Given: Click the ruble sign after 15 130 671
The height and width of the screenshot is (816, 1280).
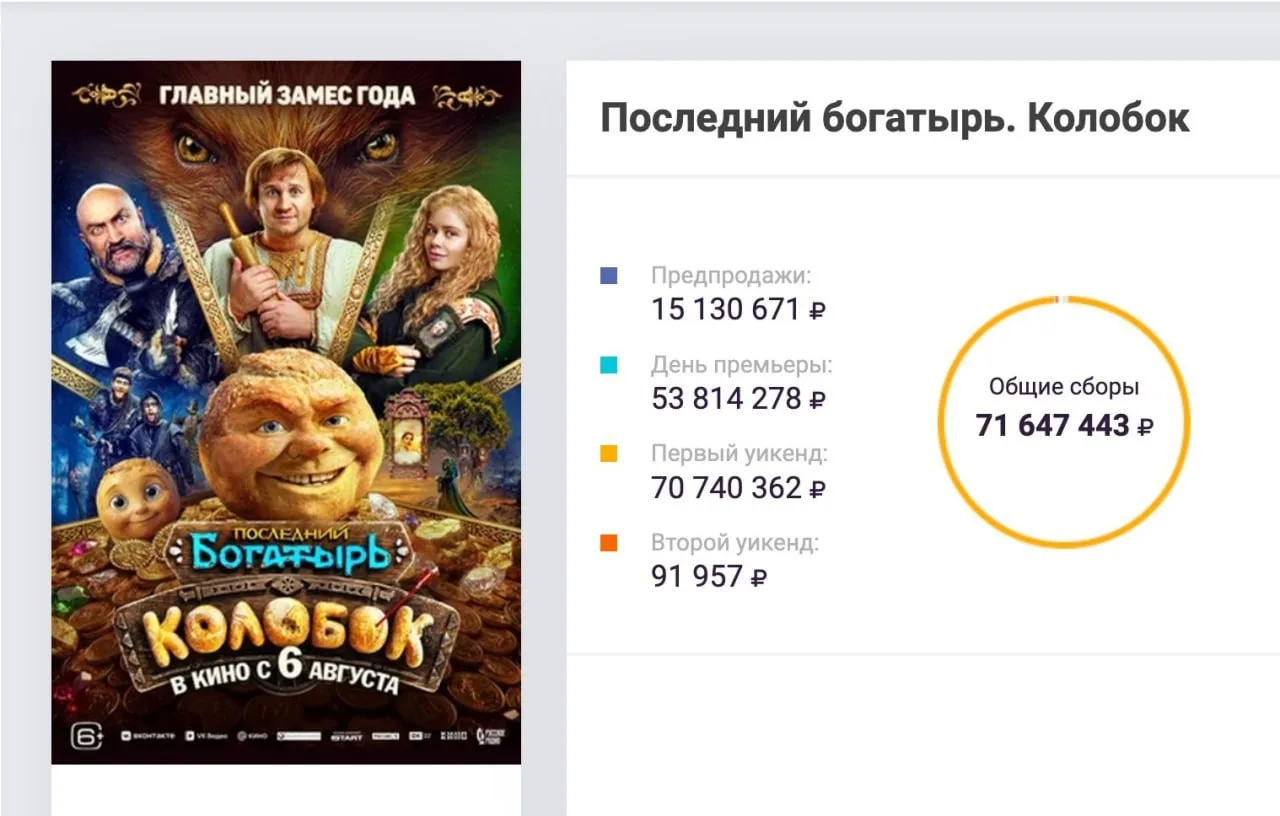Looking at the screenshot, I should click(x=817, y=311).
